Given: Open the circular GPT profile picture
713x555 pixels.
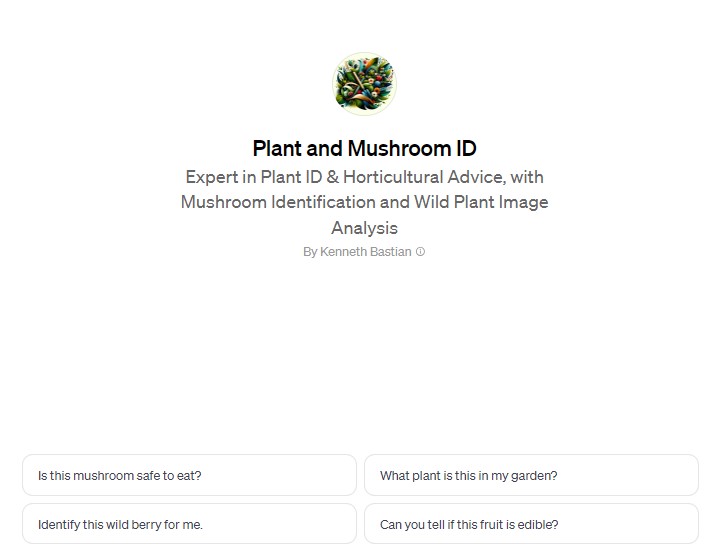Looking at the screenshot, I should point(364,85).
